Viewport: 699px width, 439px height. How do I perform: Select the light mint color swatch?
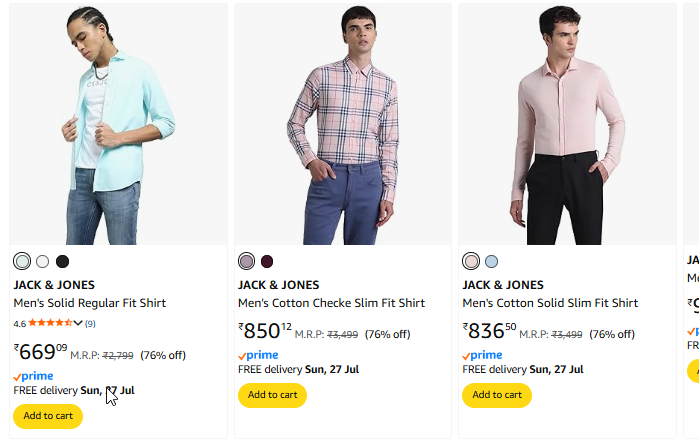click(x=22, y=261)
